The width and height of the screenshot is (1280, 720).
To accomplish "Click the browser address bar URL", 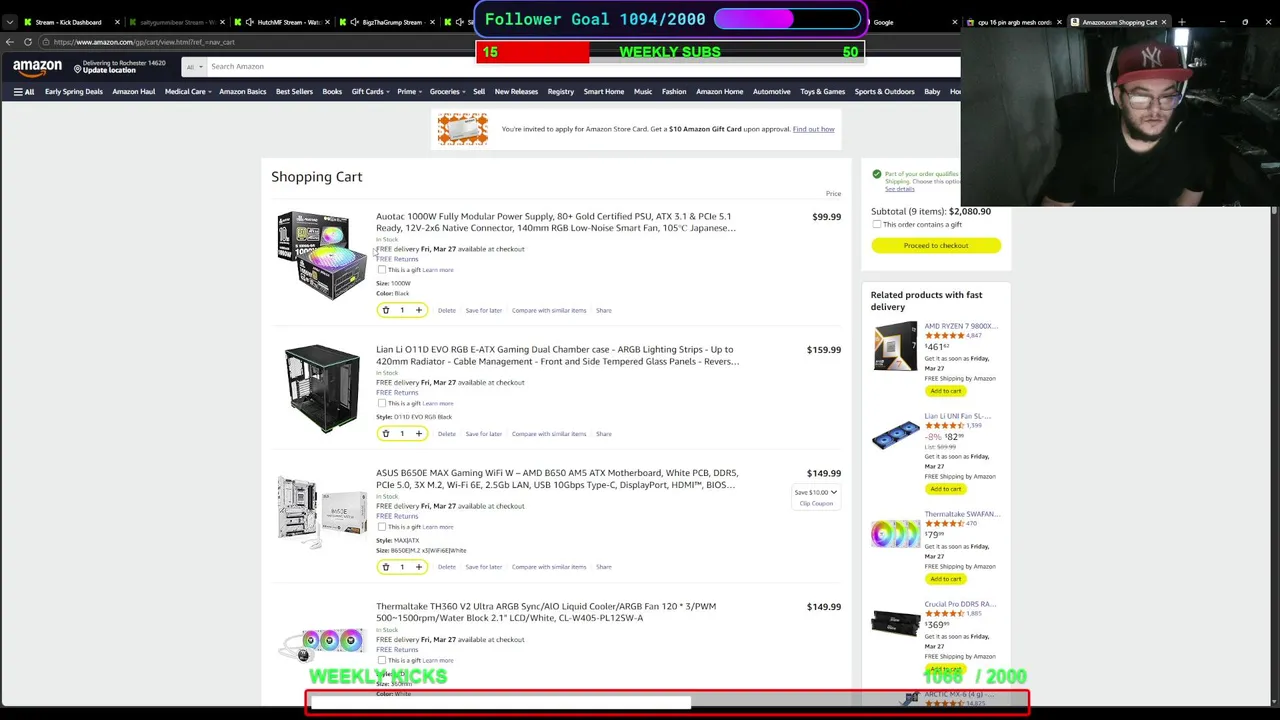I will coord(144,42).
